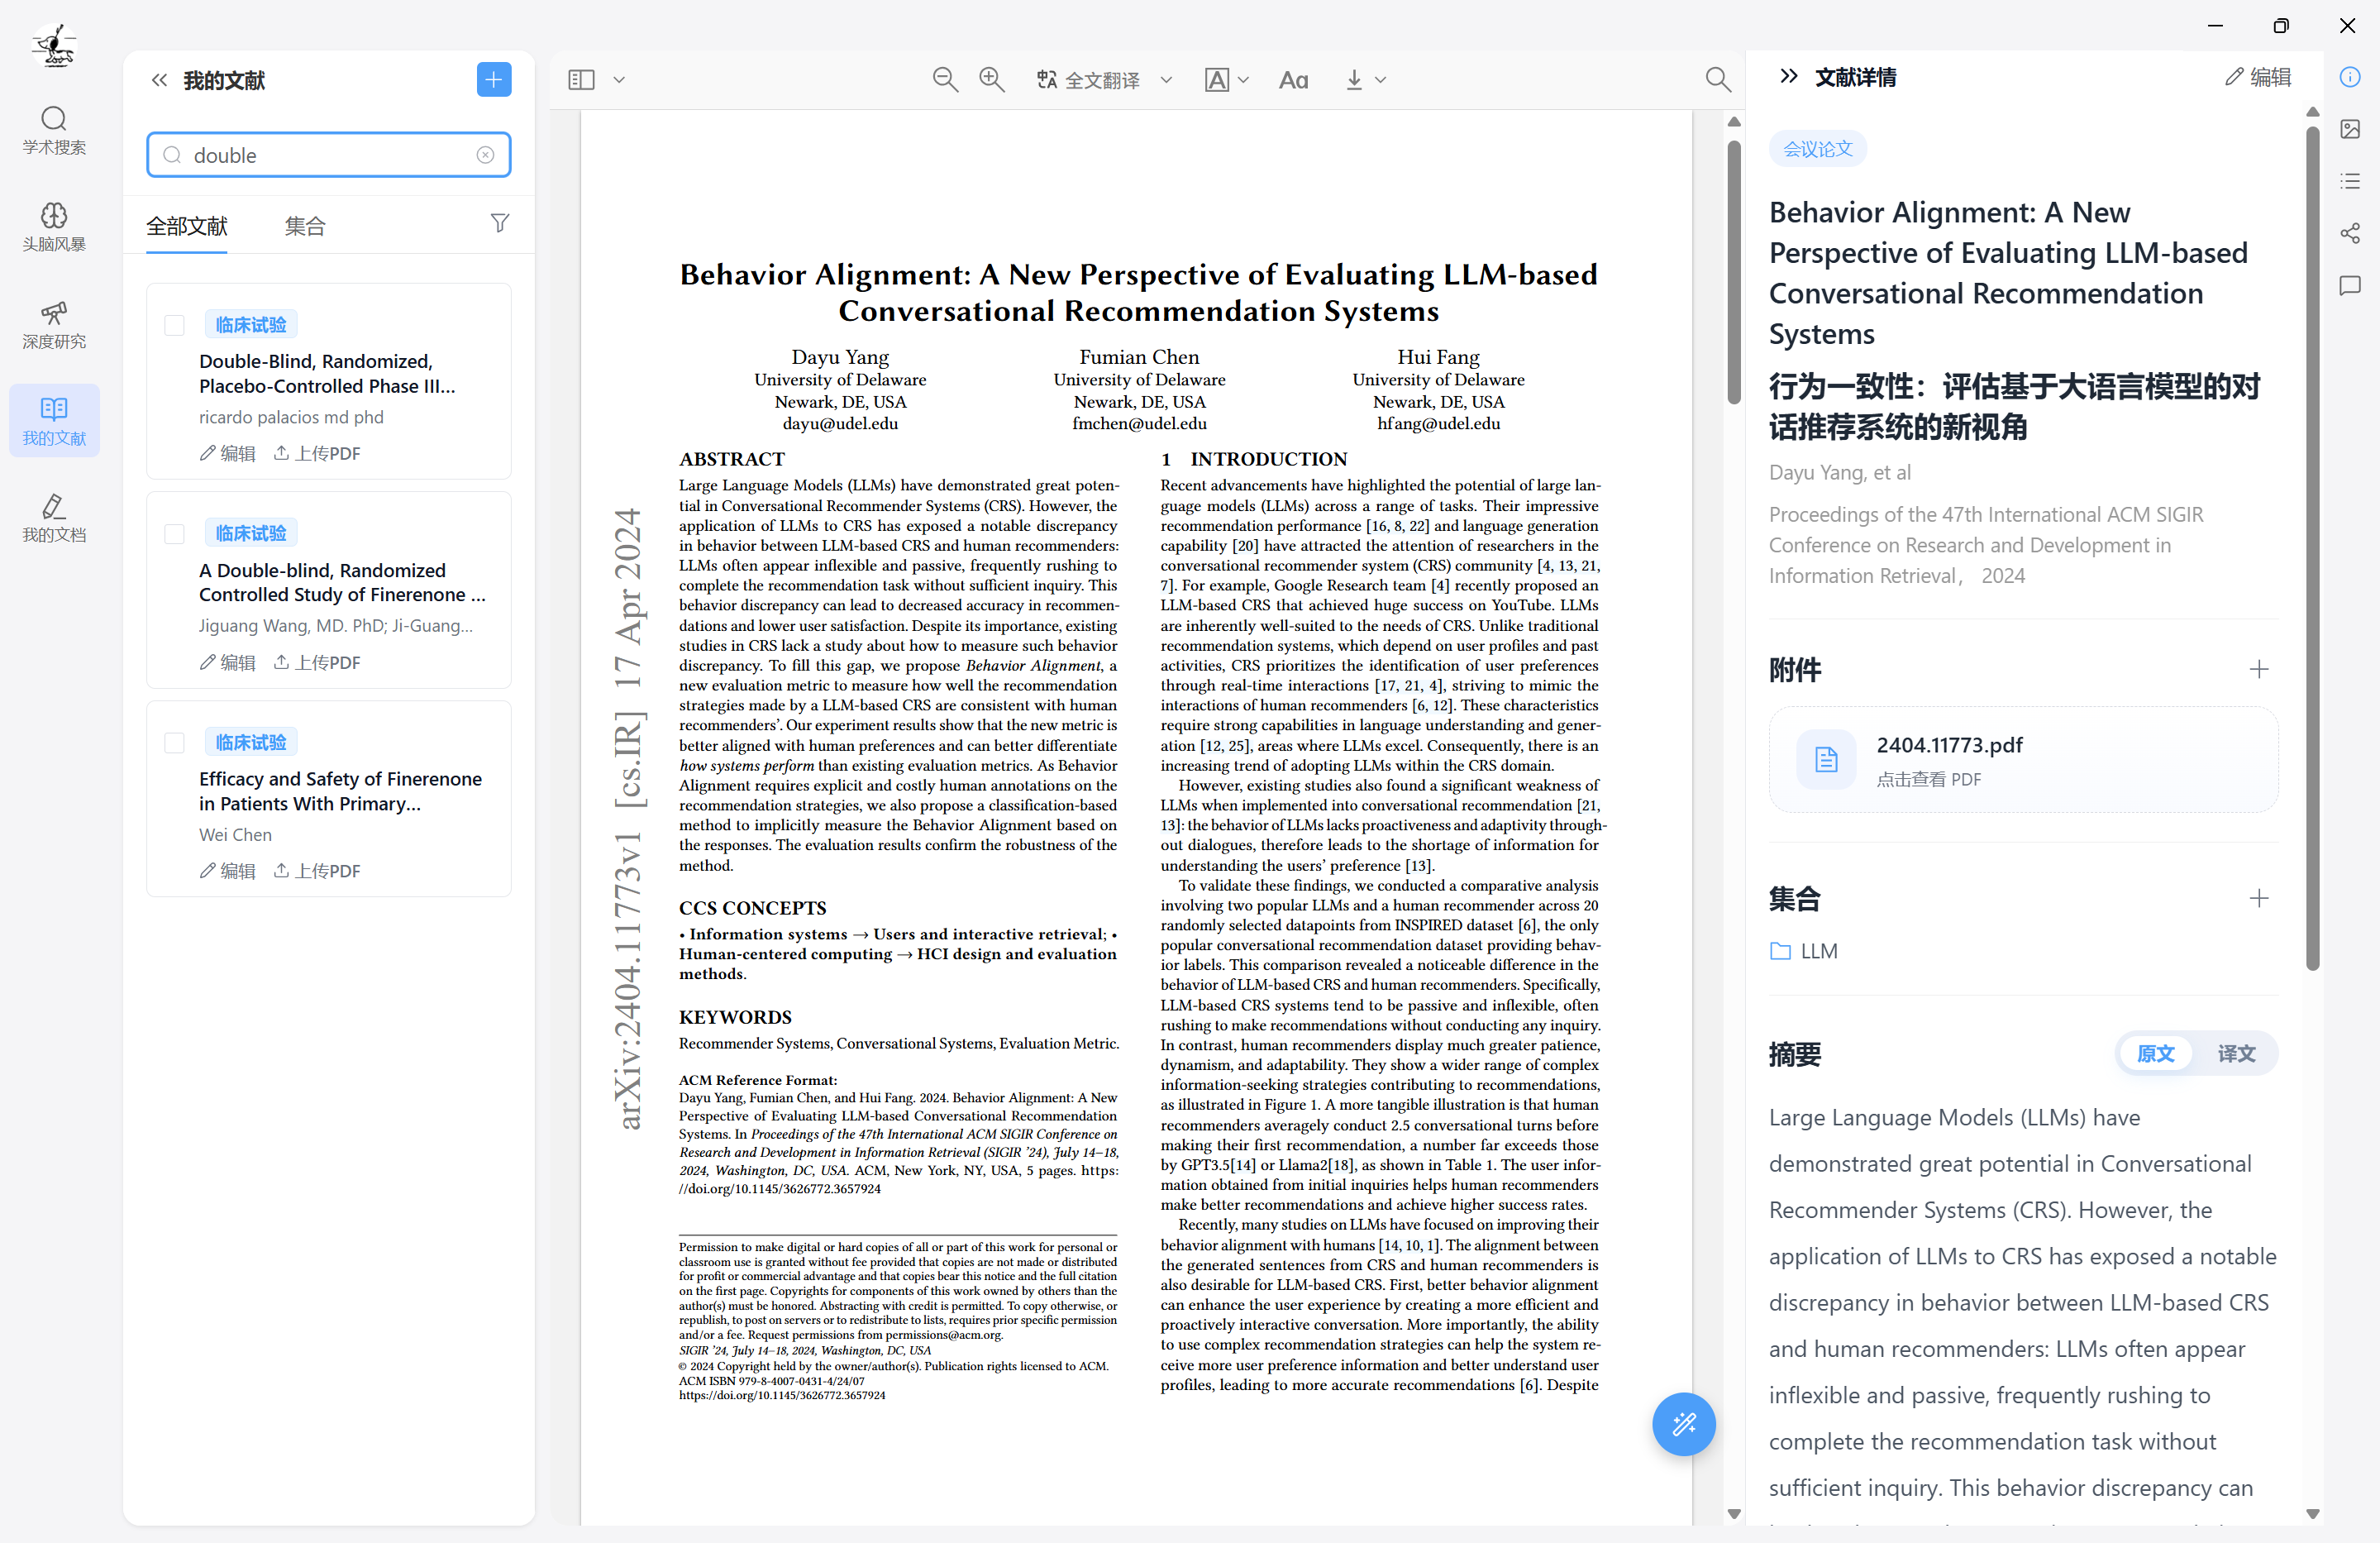2380x1543 pixels.
Task: Open the comments icon in right sidebar
Action: (x=2350, y=286)
